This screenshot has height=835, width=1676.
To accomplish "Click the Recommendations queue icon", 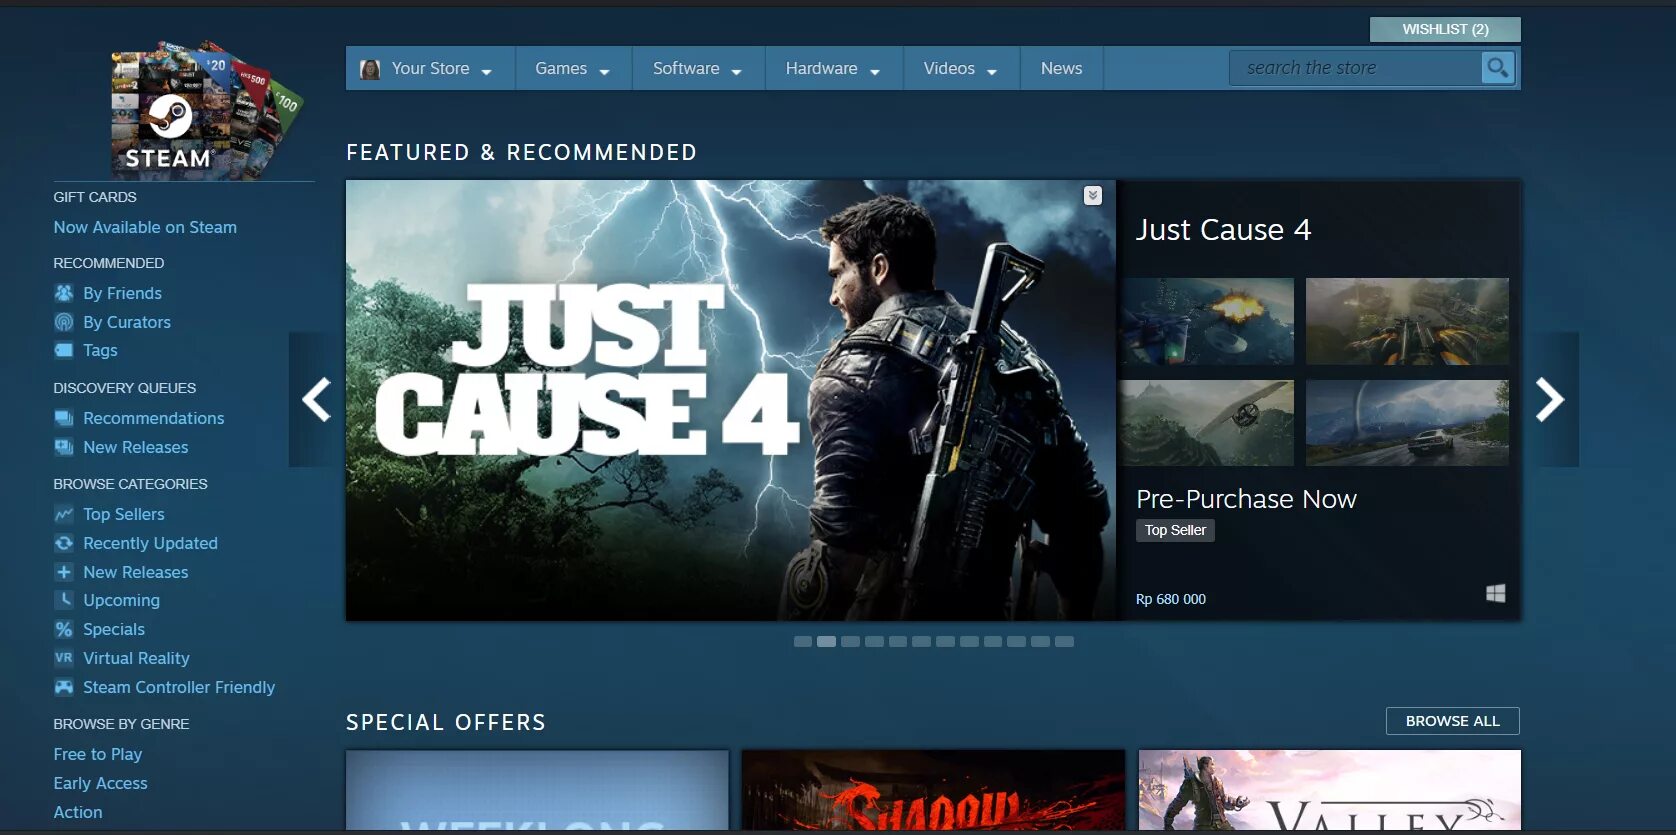I will coord(64,418).
